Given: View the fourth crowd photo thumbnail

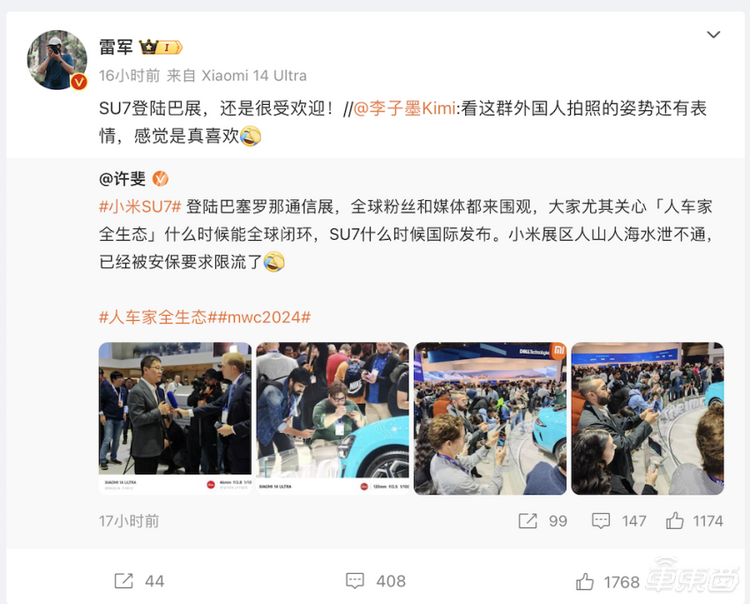Looking at the screenshot, I should point(647,418).
